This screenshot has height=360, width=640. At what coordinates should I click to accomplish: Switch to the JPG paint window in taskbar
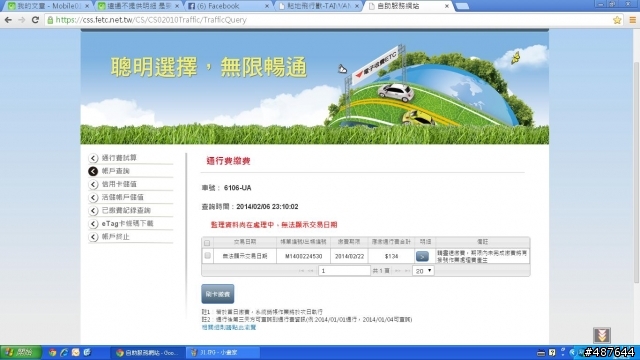click(x=223, y=353)
